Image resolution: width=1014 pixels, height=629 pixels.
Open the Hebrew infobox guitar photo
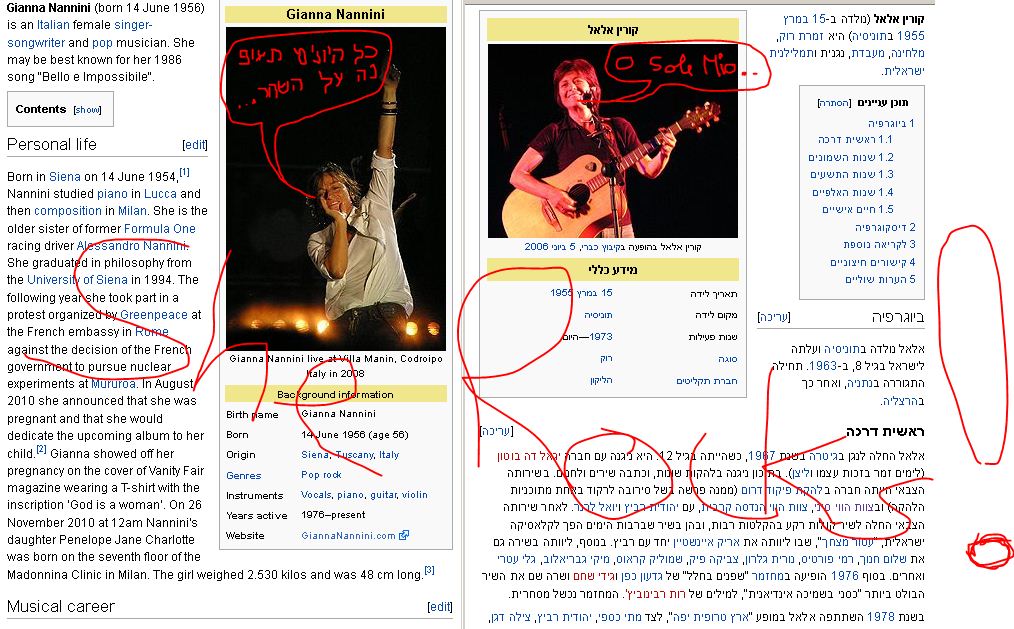(612, 141)
